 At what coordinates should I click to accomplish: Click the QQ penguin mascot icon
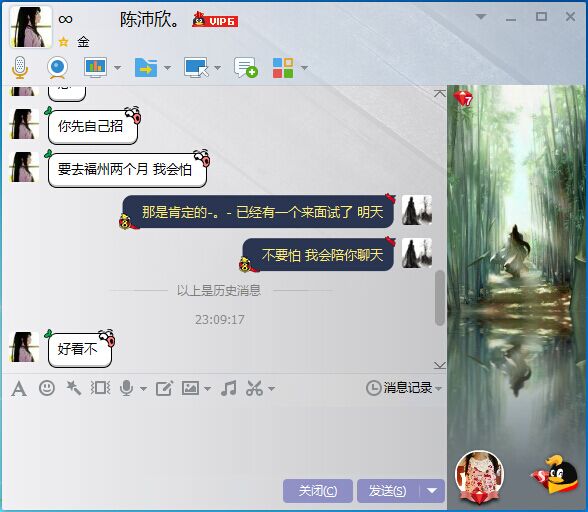point(556,474)
